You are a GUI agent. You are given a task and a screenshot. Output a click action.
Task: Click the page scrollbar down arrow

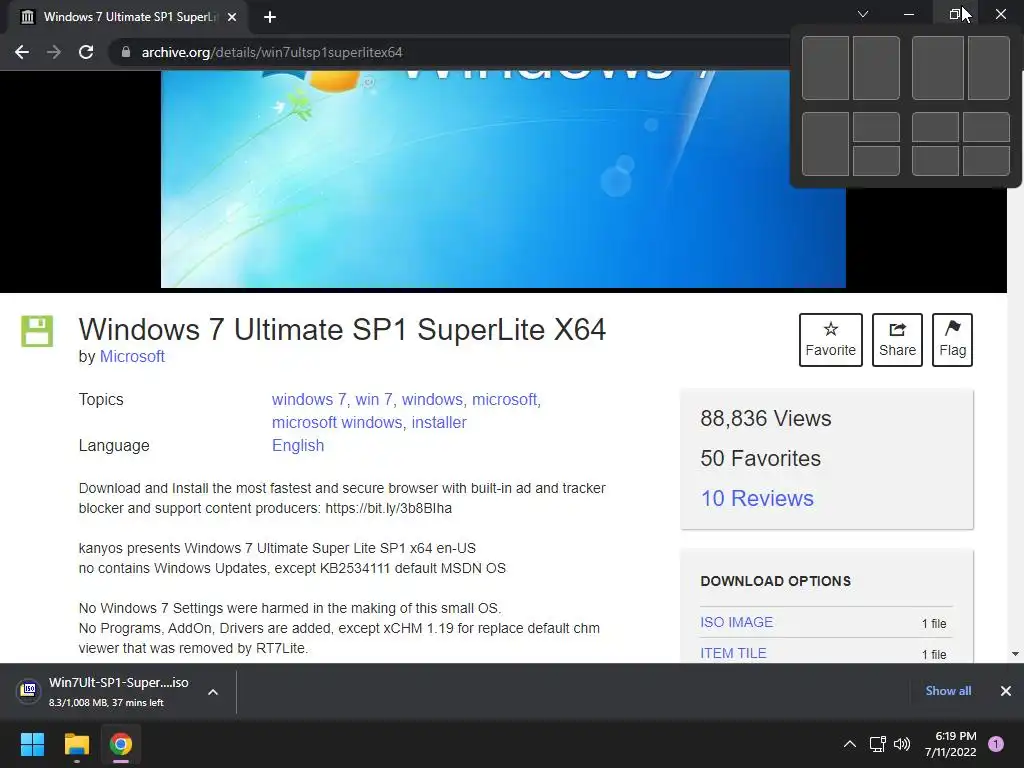[1015, 654]
